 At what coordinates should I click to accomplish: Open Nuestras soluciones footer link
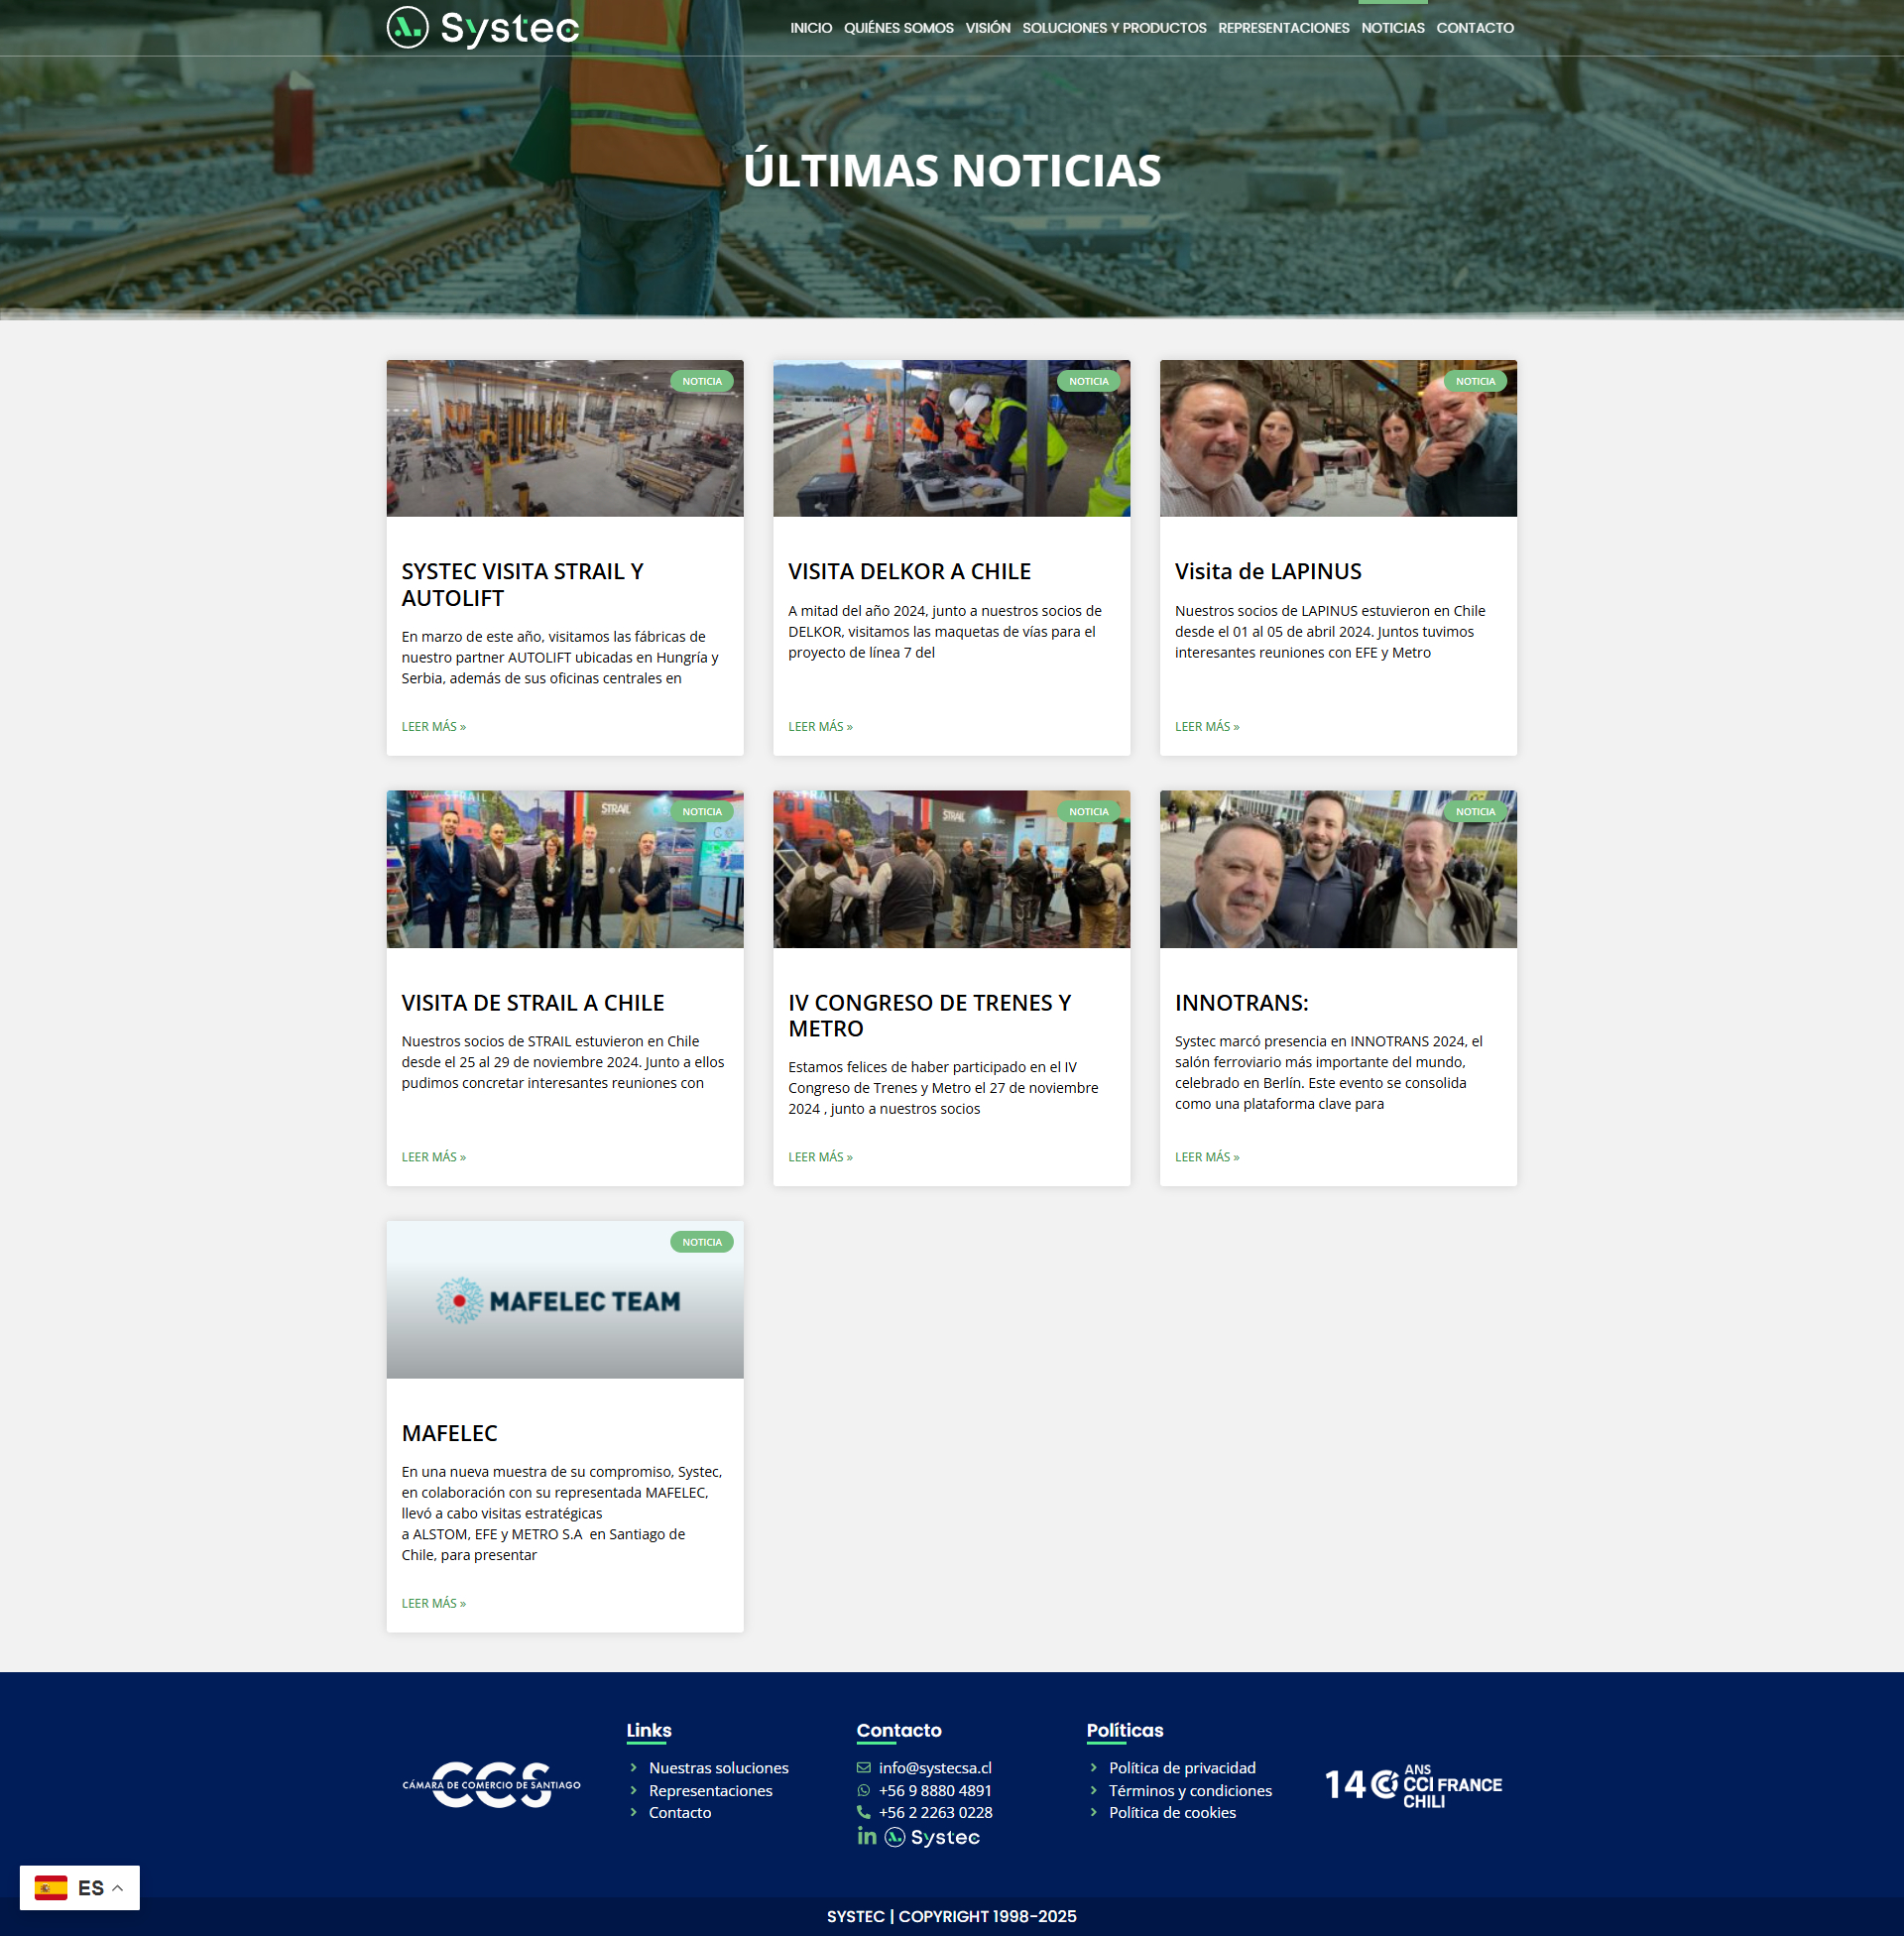[718, 1768]
